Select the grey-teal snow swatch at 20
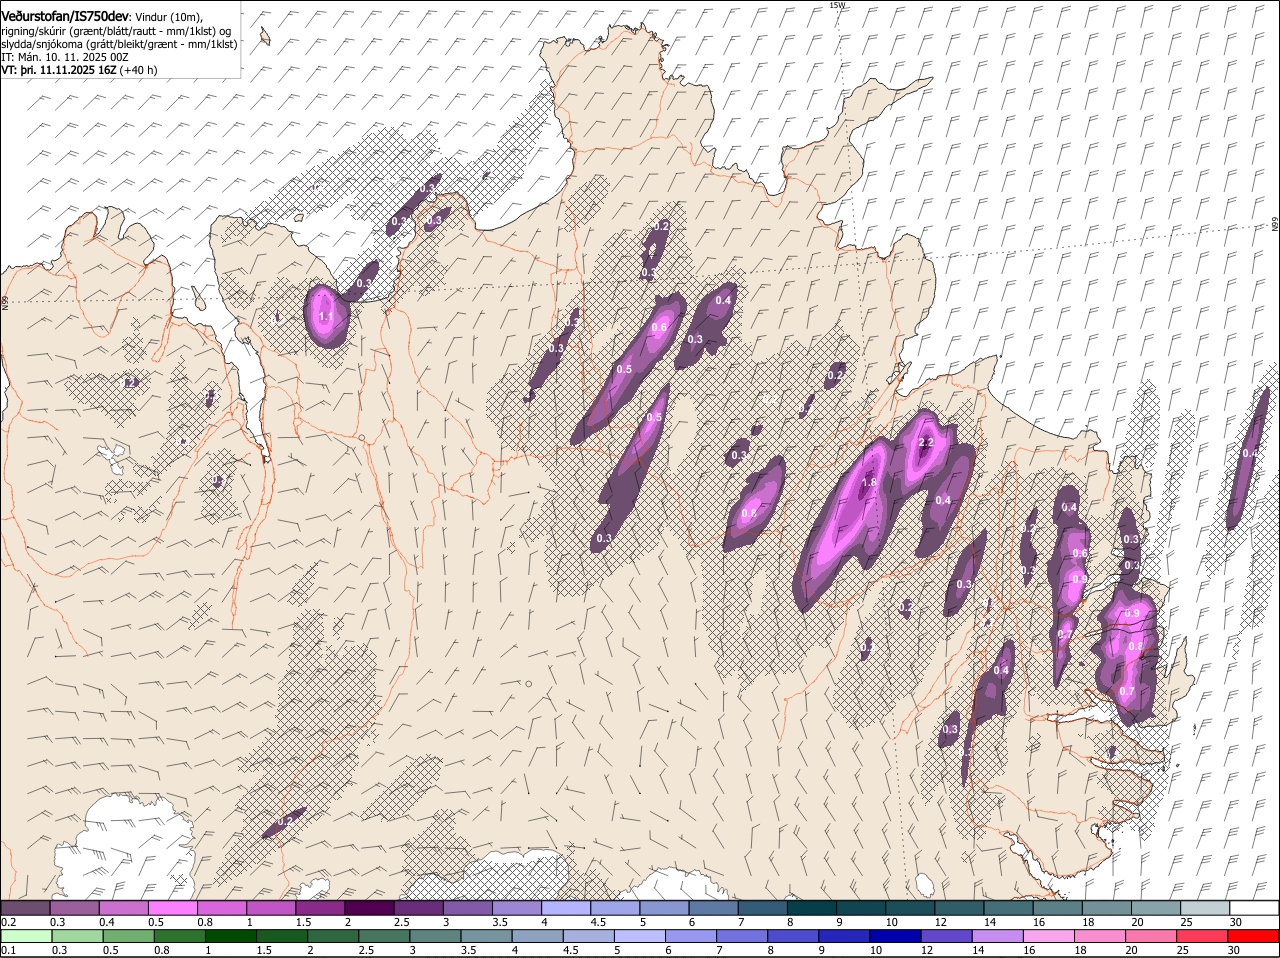Image resolution: width=1280 pixels, height=958 pixels. click(1156, 908)
